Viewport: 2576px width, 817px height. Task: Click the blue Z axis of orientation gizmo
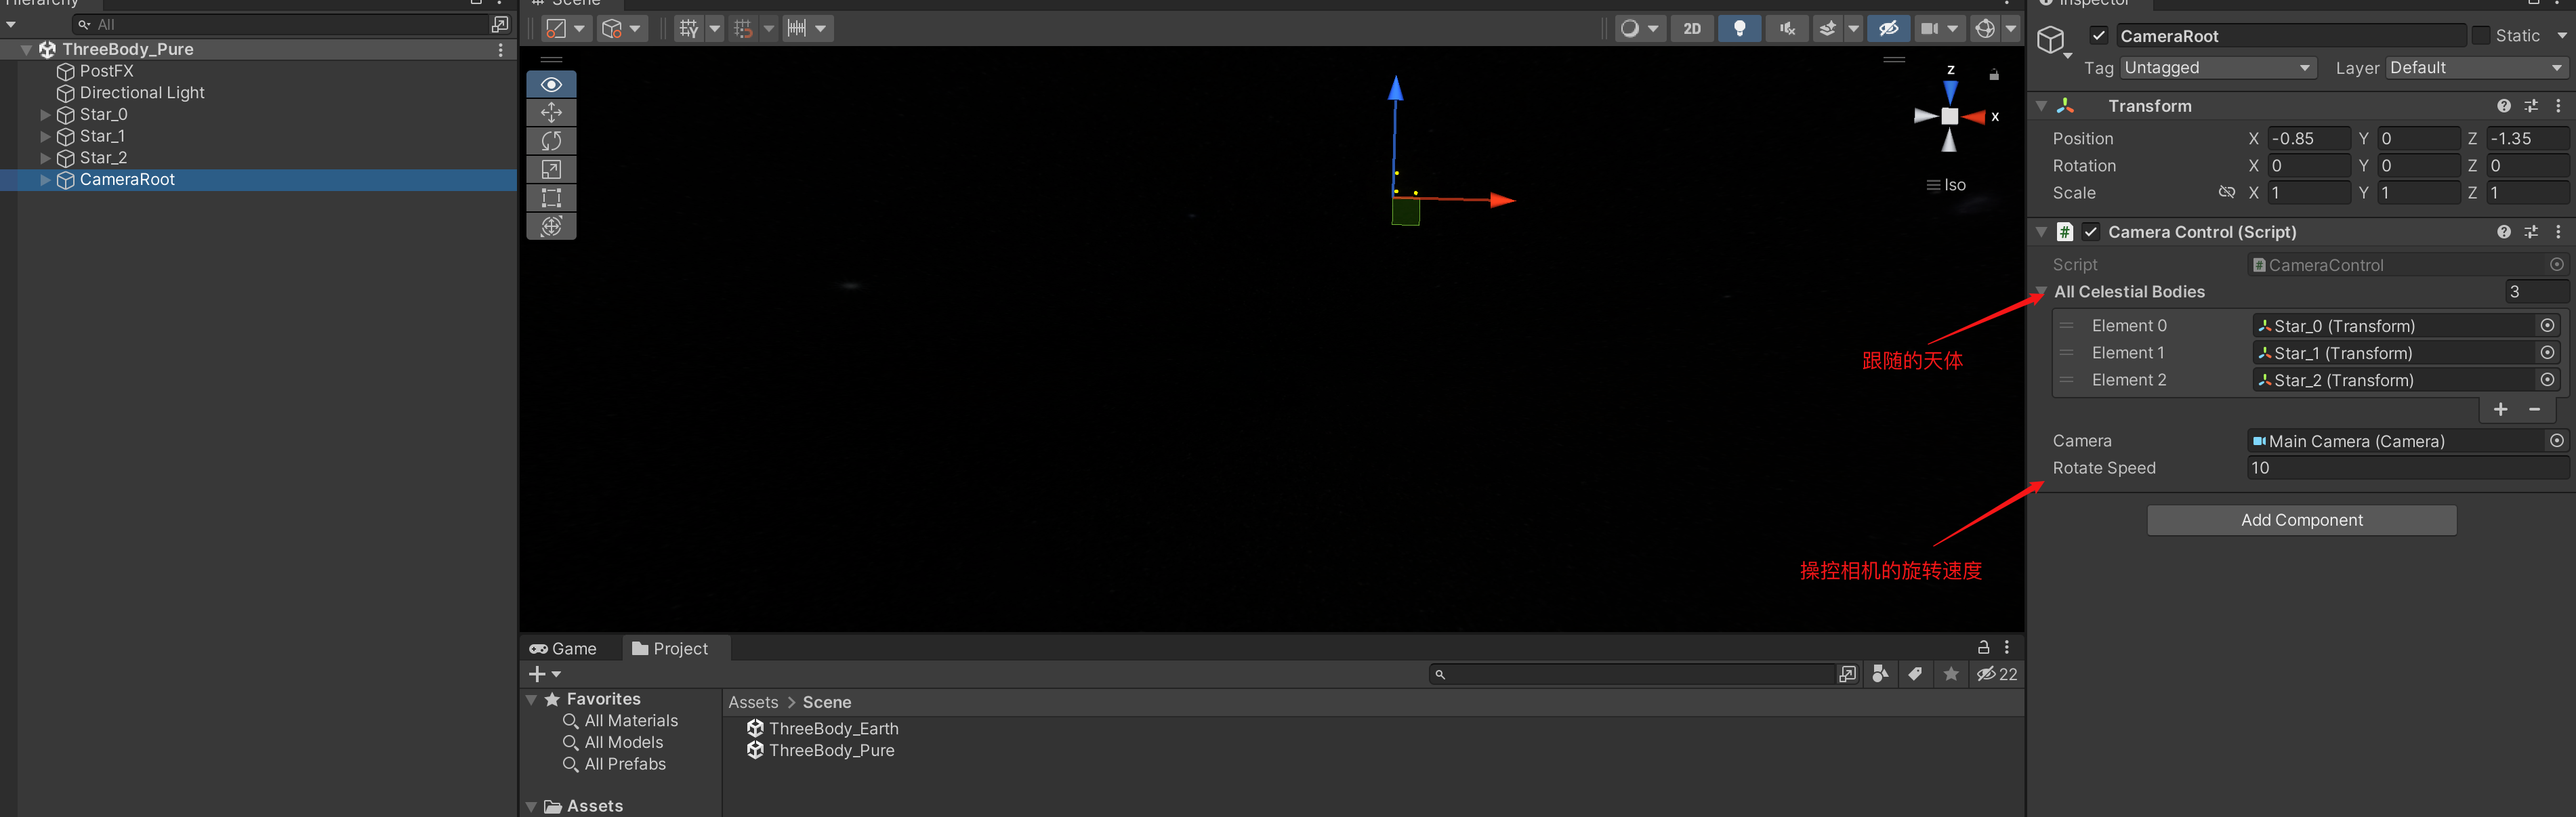pos(1950,91)
